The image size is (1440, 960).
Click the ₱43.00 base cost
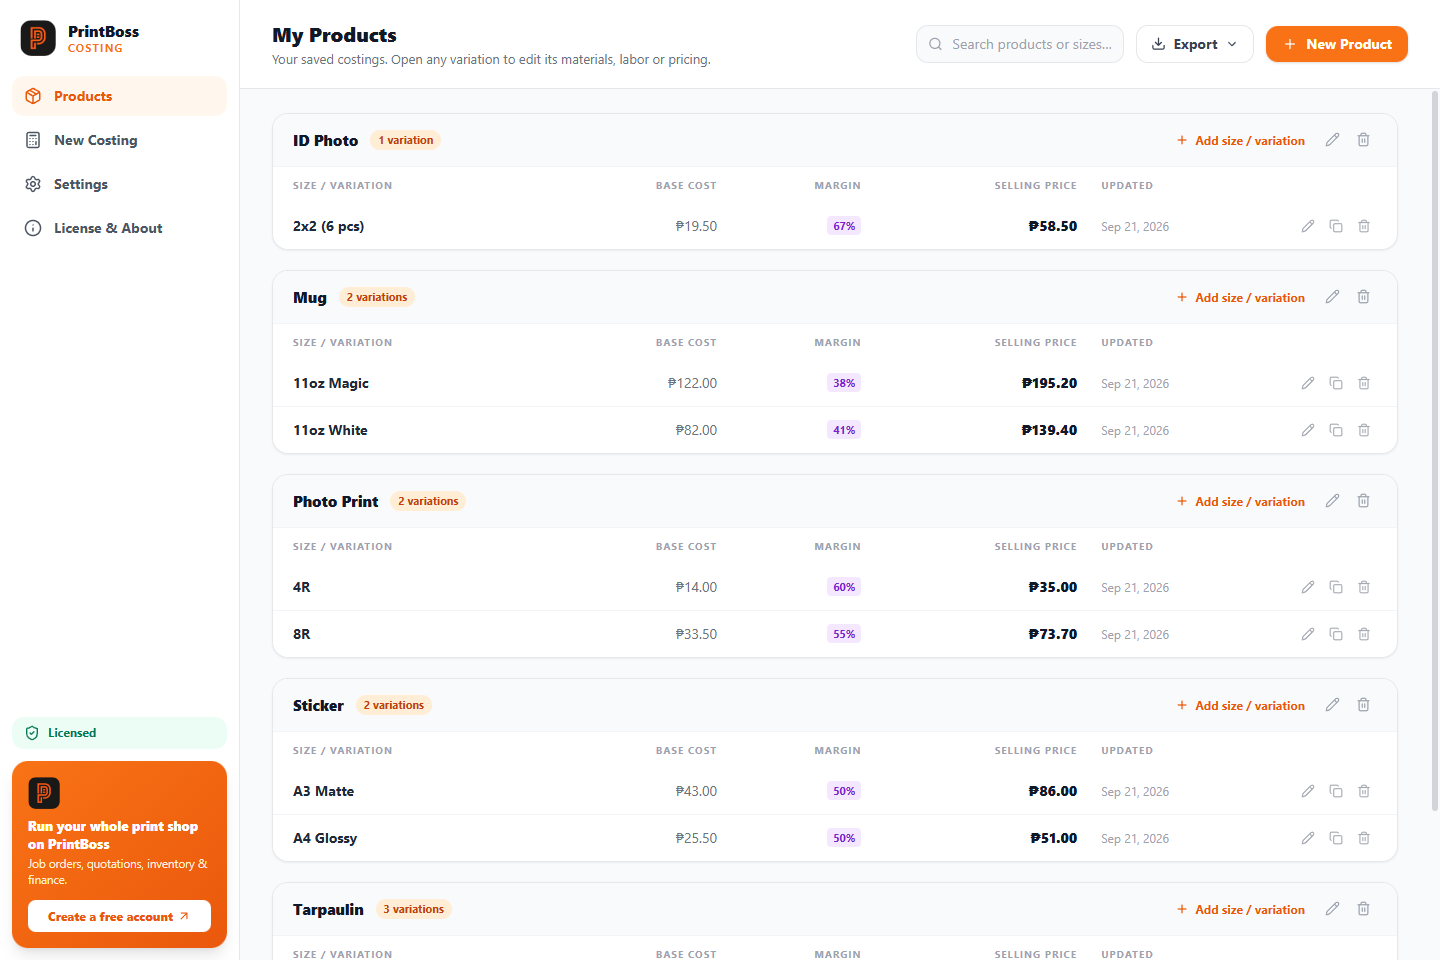click(x=696, y=791)
